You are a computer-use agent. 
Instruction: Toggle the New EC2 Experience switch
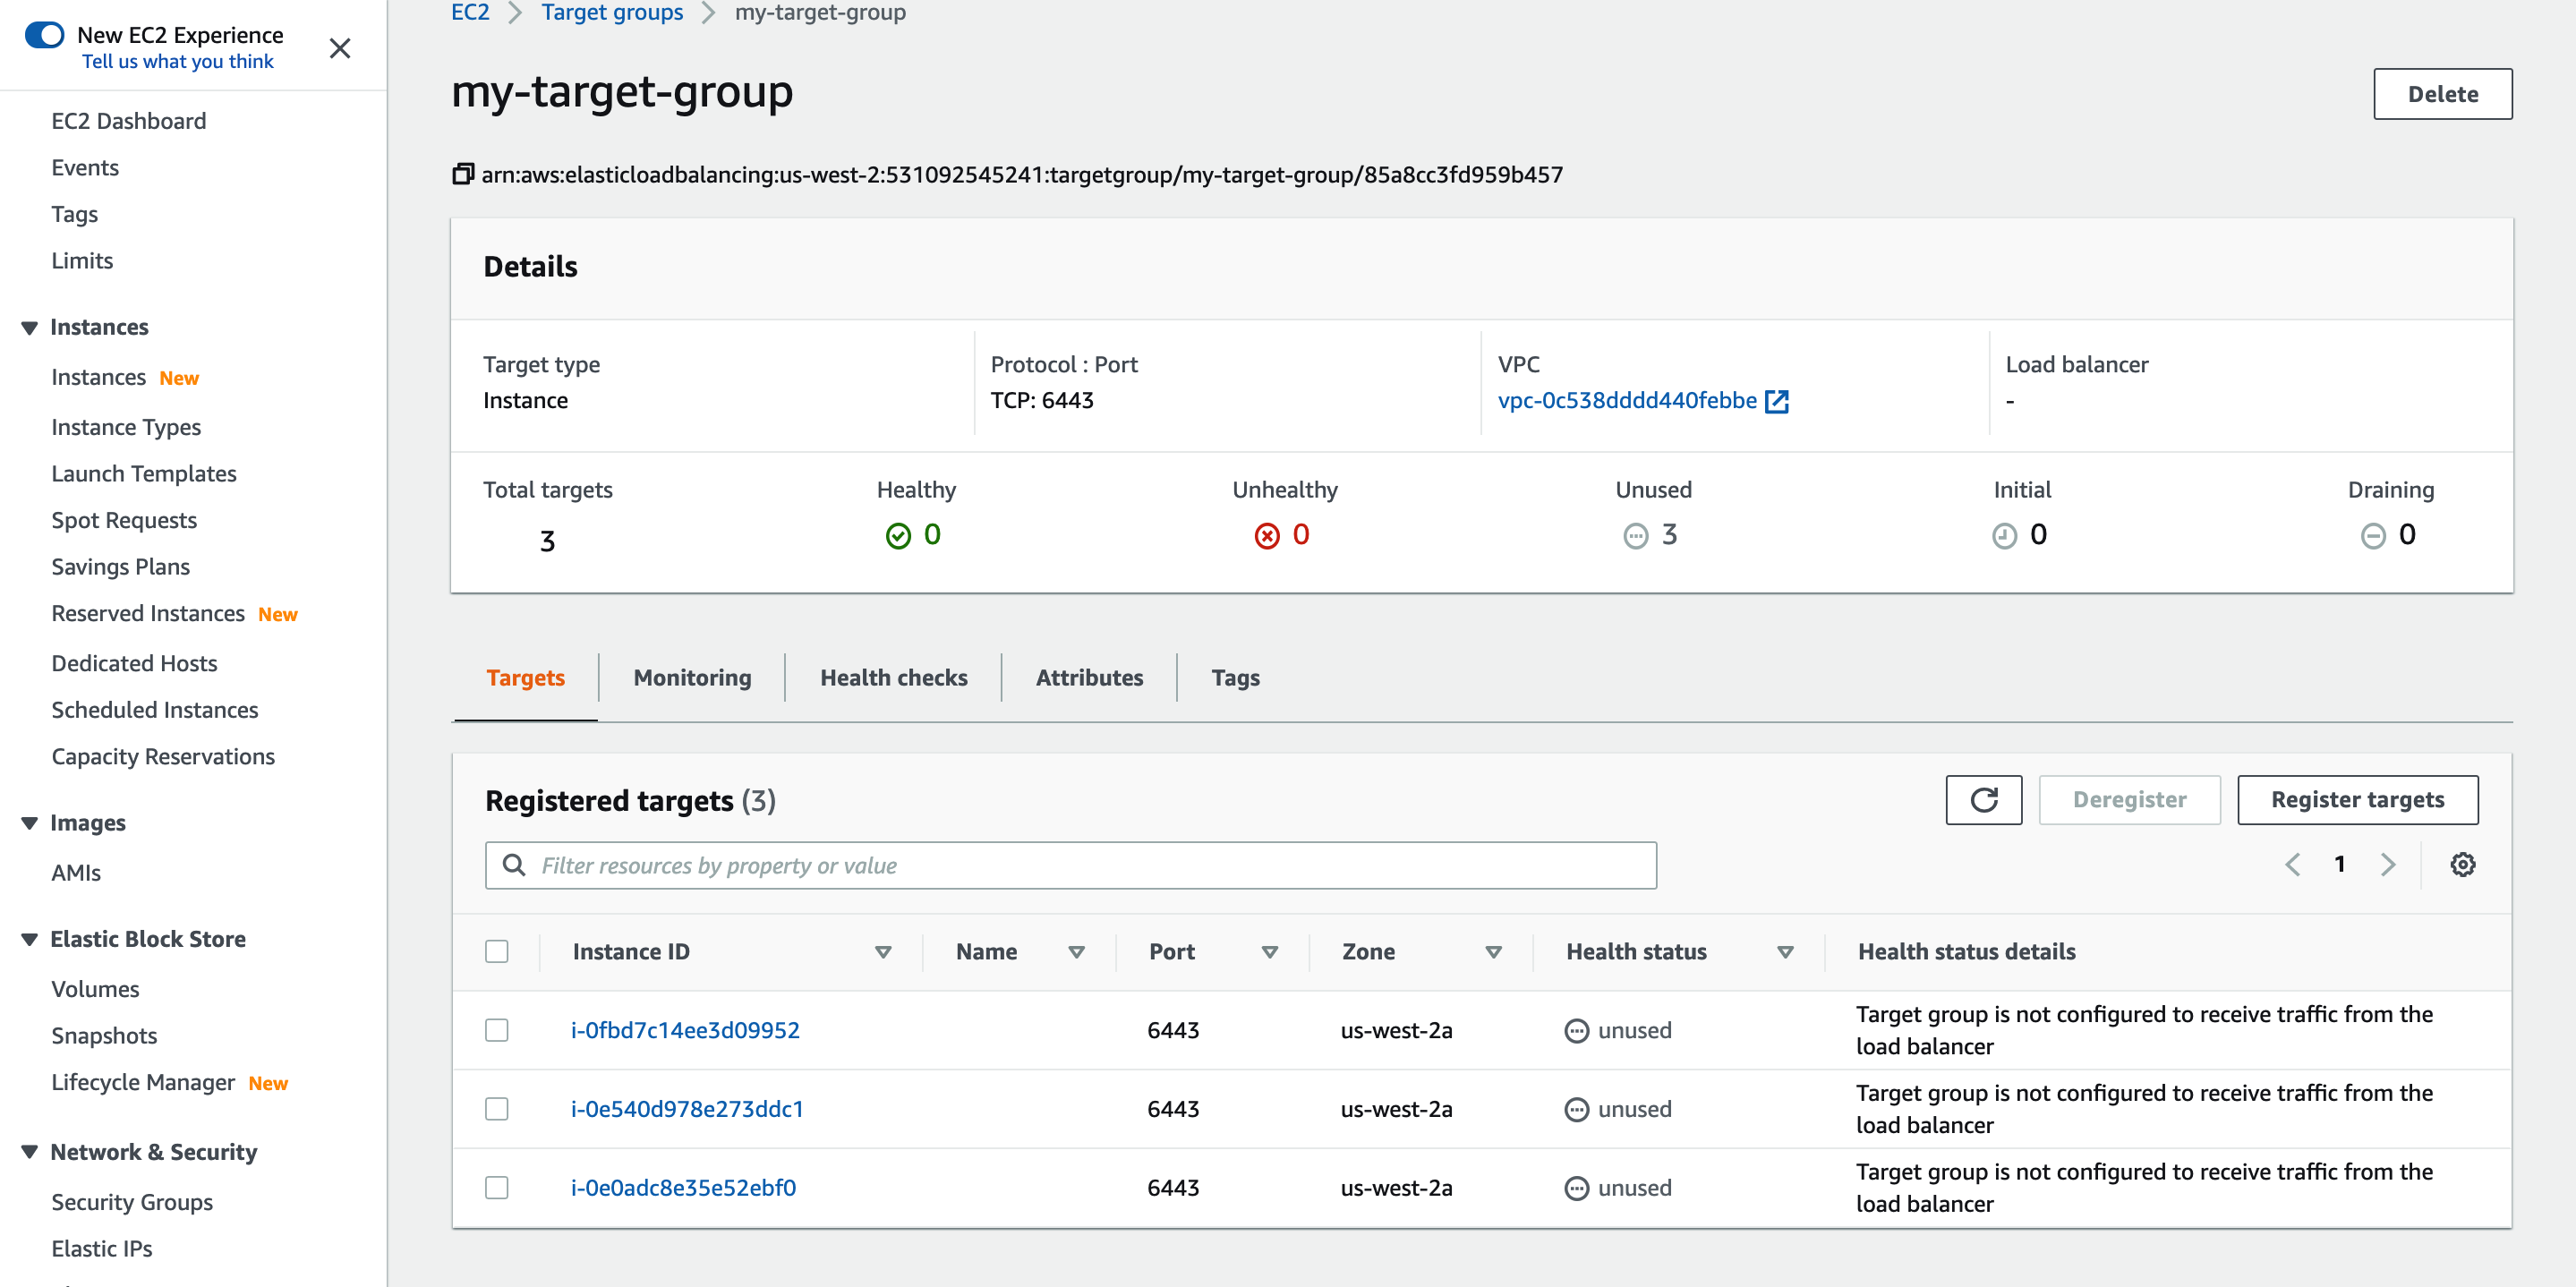(45, 35)
